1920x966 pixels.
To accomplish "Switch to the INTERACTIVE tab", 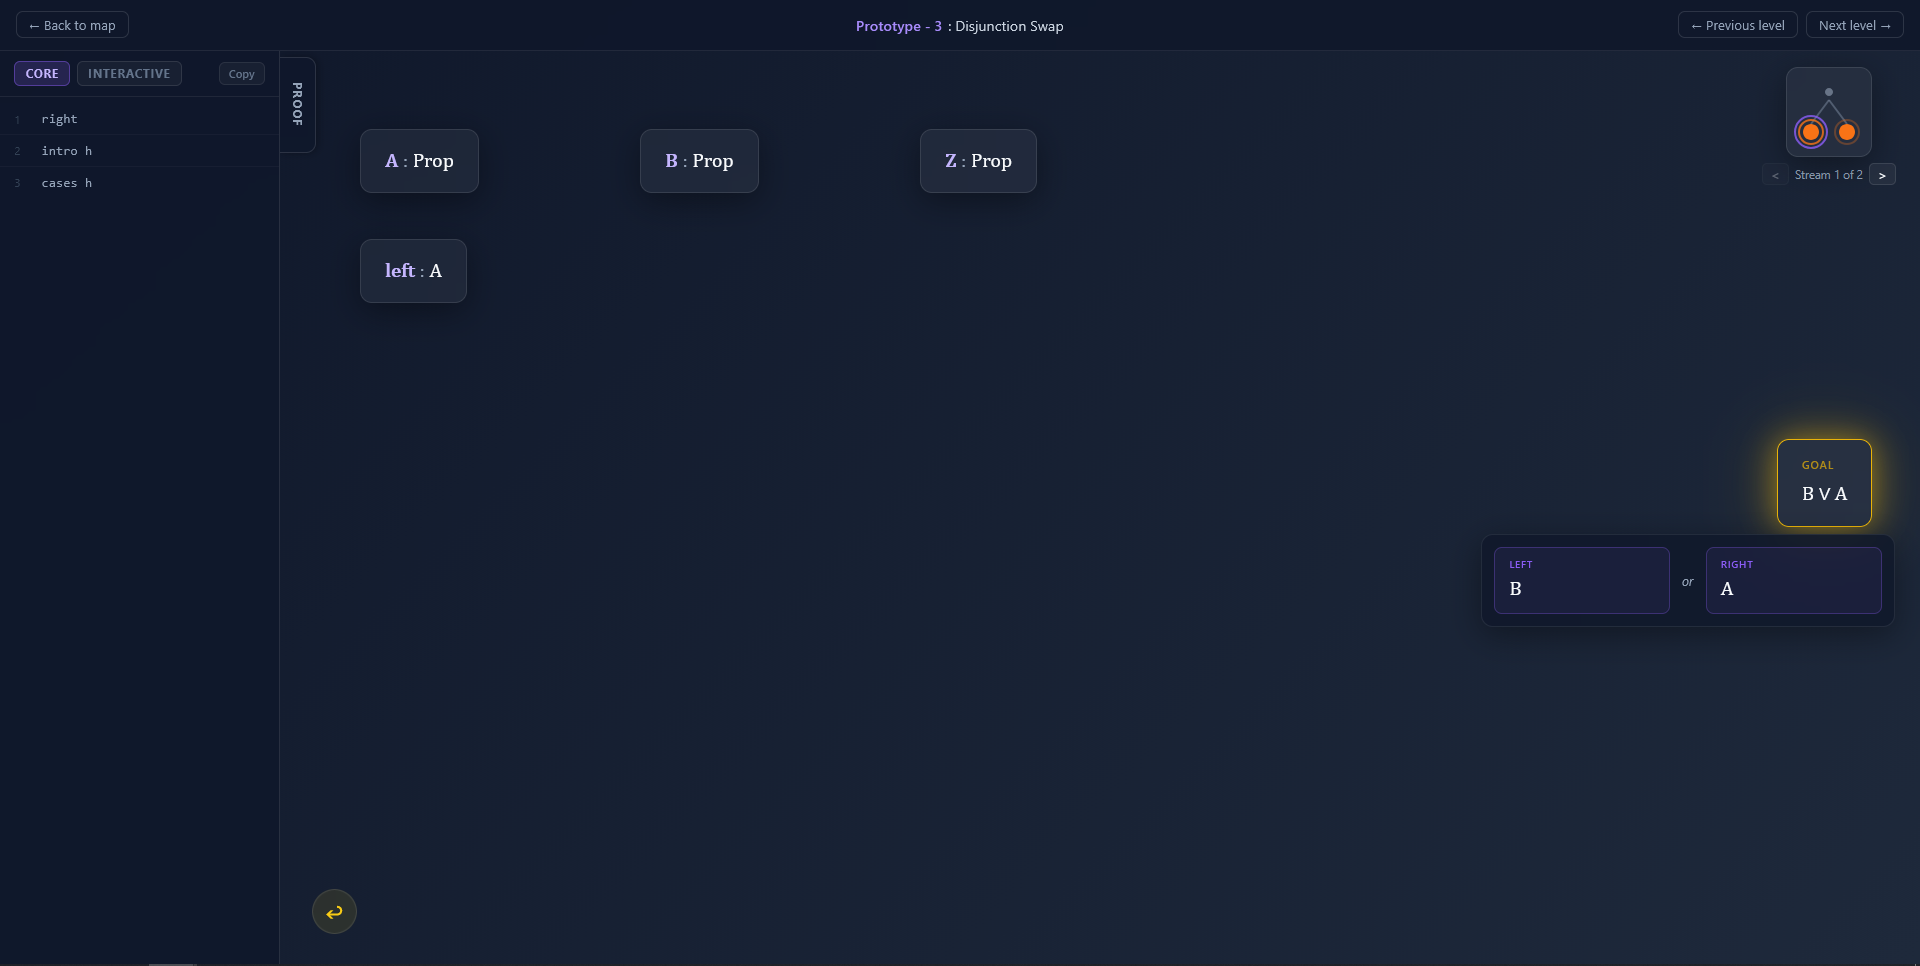I will (129, 74).
